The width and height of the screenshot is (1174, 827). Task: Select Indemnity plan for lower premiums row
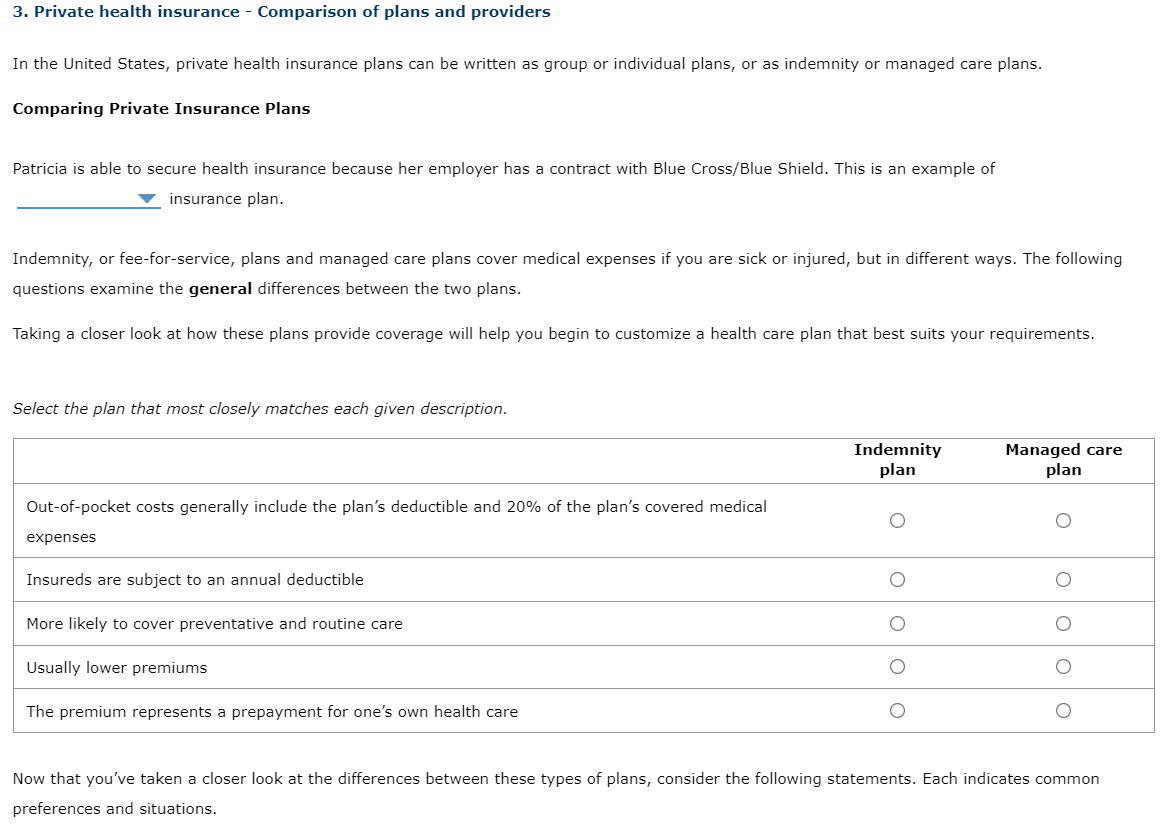pos(897,667)
